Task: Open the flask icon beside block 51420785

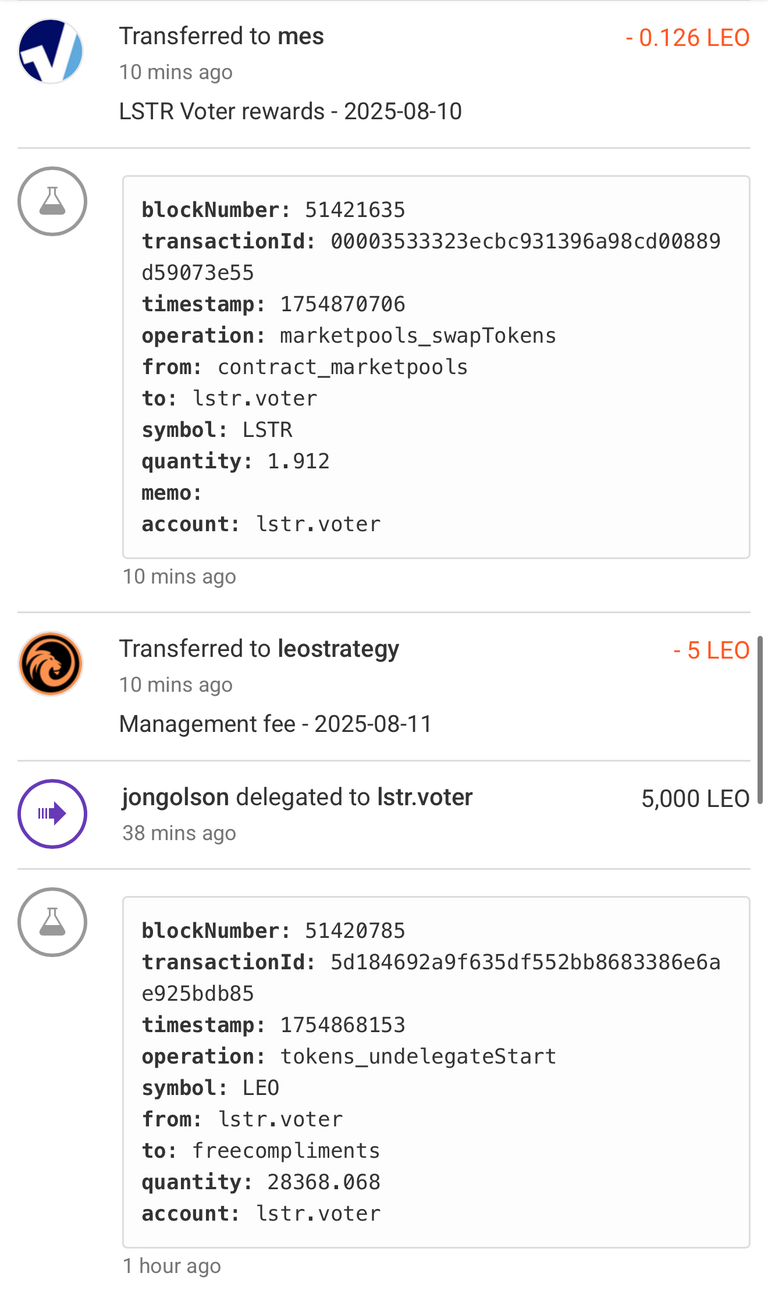Action: coord(52,922)
